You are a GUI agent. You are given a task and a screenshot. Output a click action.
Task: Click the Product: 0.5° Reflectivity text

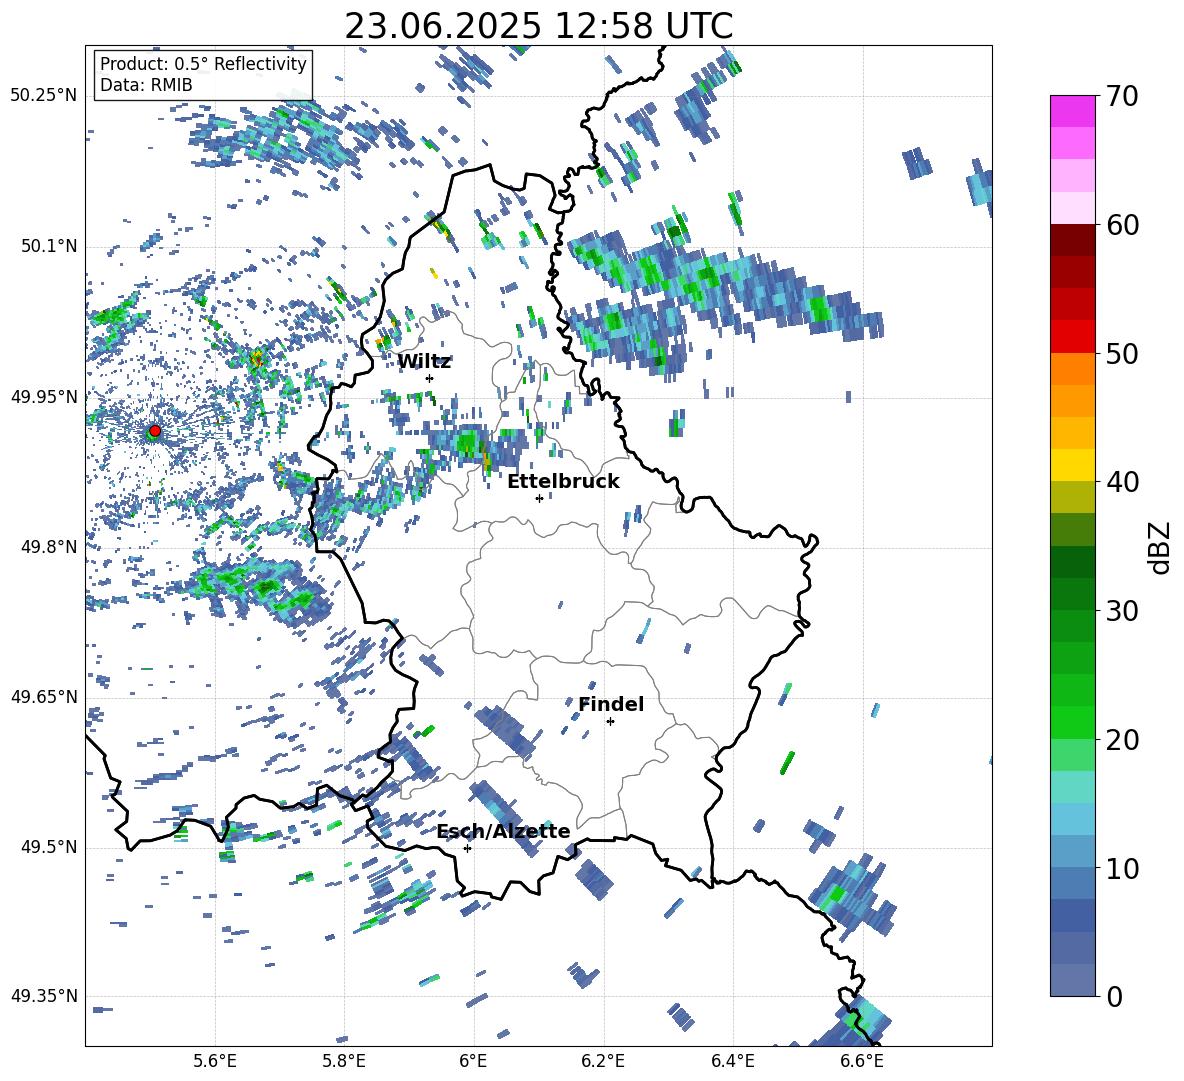pyautogui.click(x=203, y=64)
